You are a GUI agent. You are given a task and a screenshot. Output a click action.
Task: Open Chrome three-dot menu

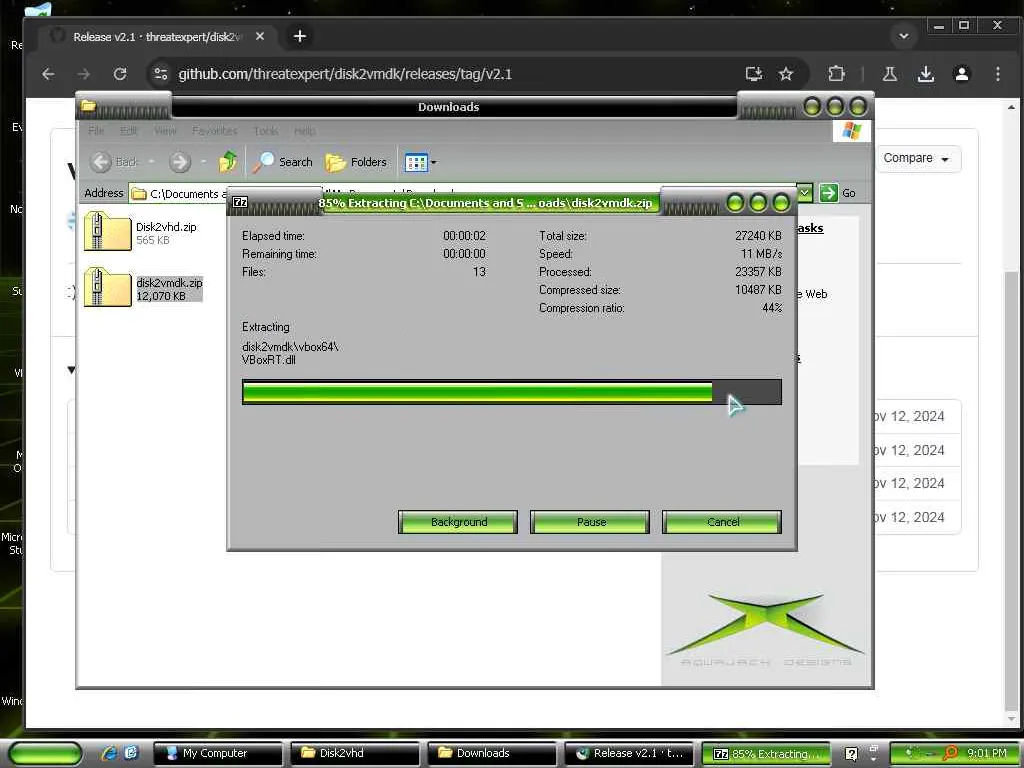coord(997,74)
